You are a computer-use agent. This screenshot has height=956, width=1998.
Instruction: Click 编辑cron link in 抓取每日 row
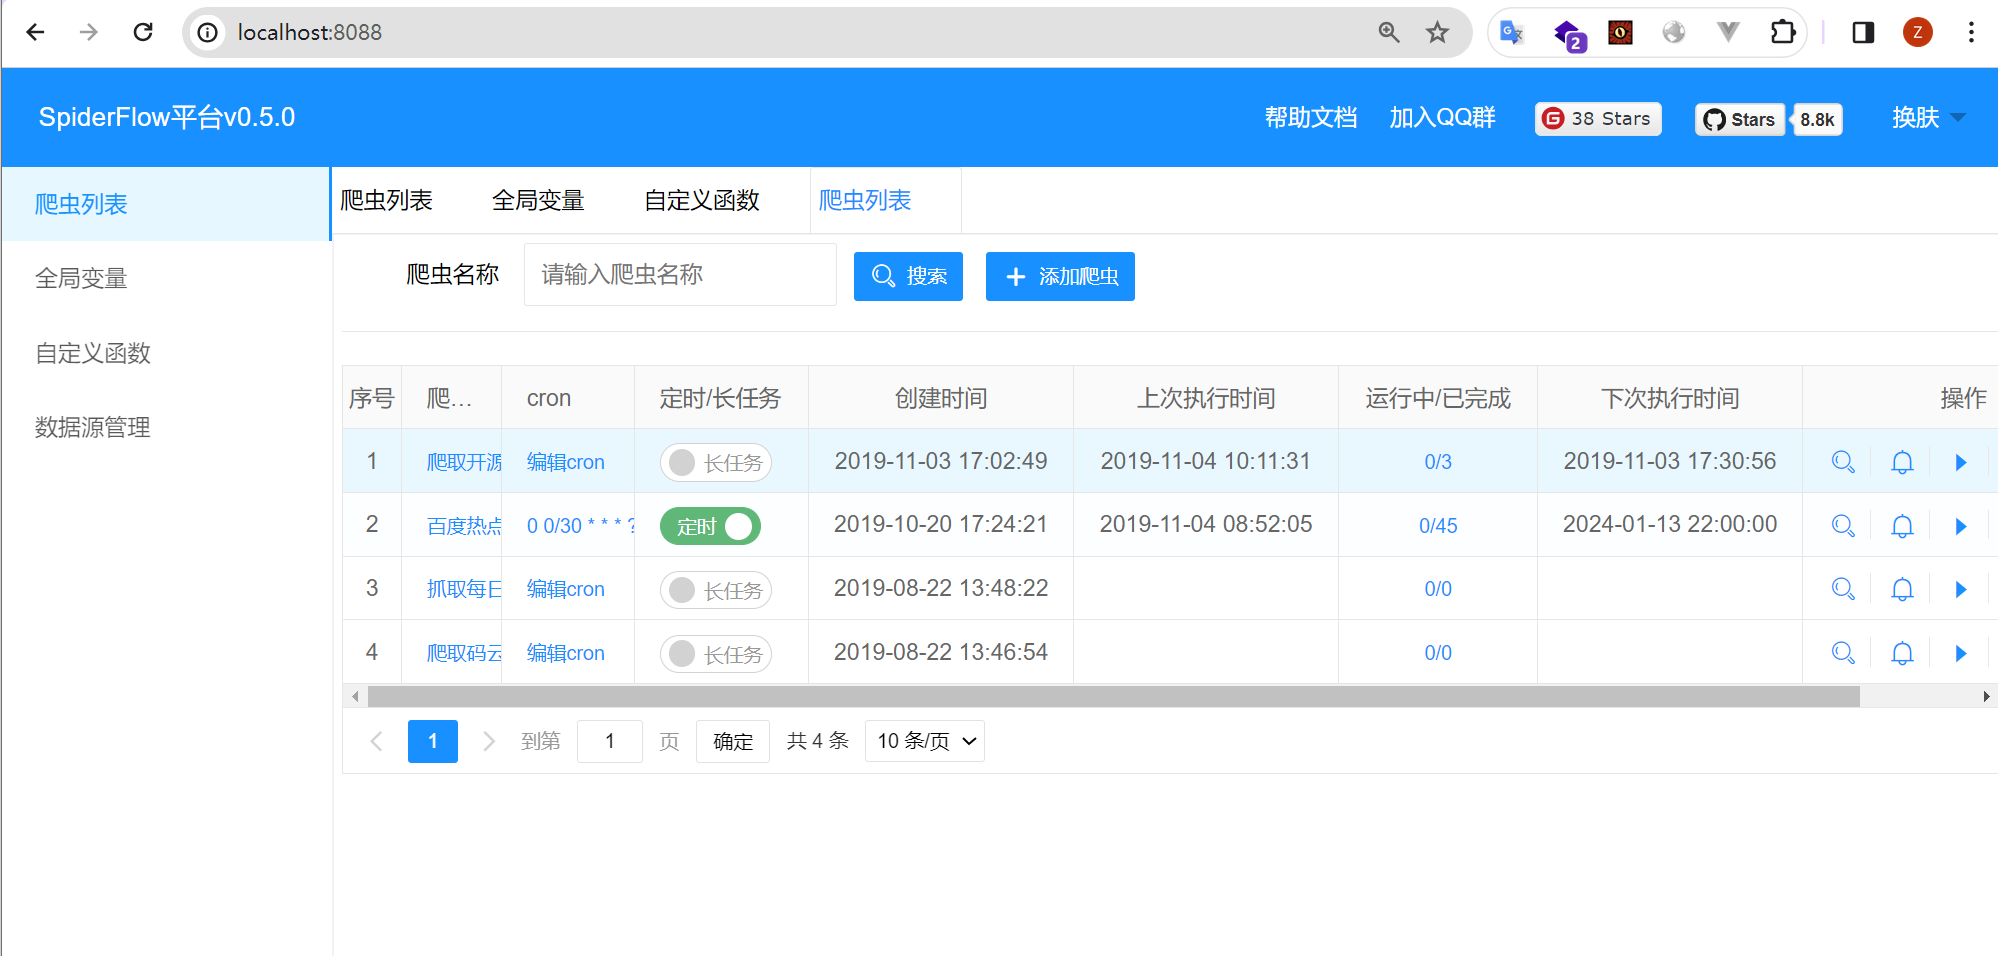pos(566,589)
